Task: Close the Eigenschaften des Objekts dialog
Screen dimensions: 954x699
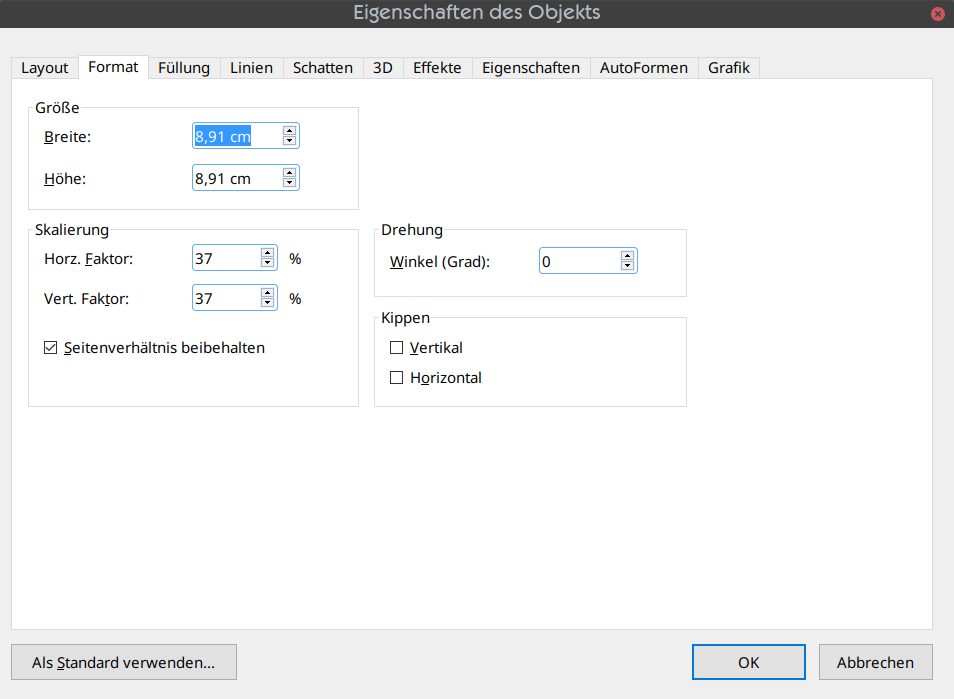Action: 938,13
